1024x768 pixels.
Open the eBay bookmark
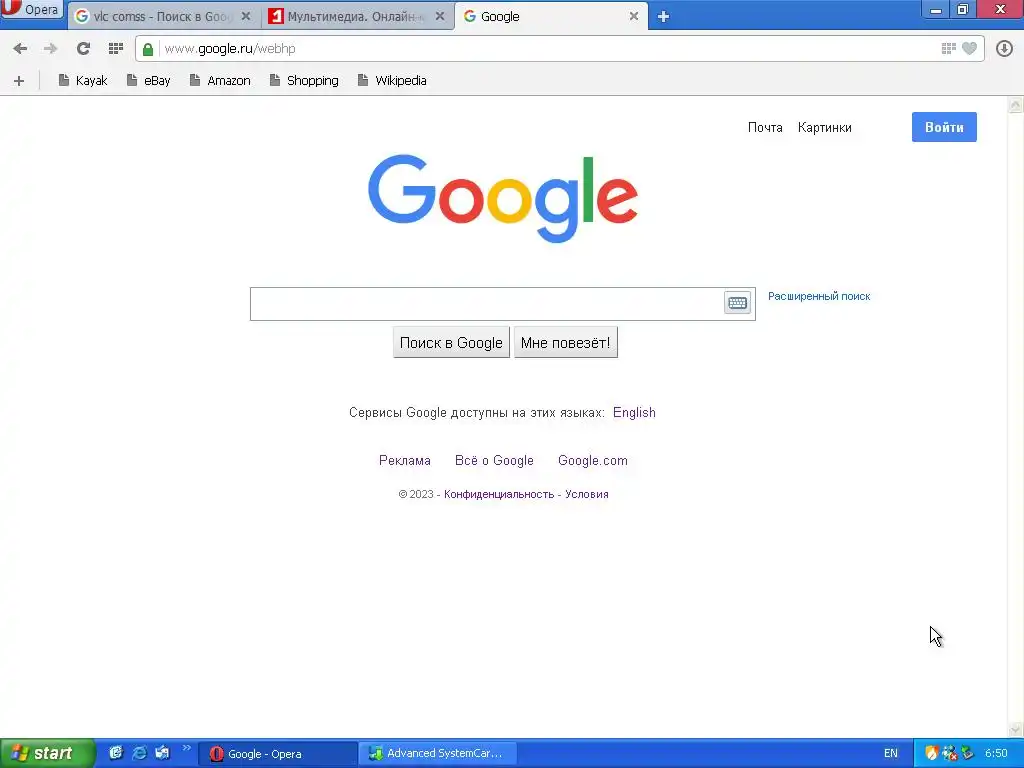click(x=149, y=80)
